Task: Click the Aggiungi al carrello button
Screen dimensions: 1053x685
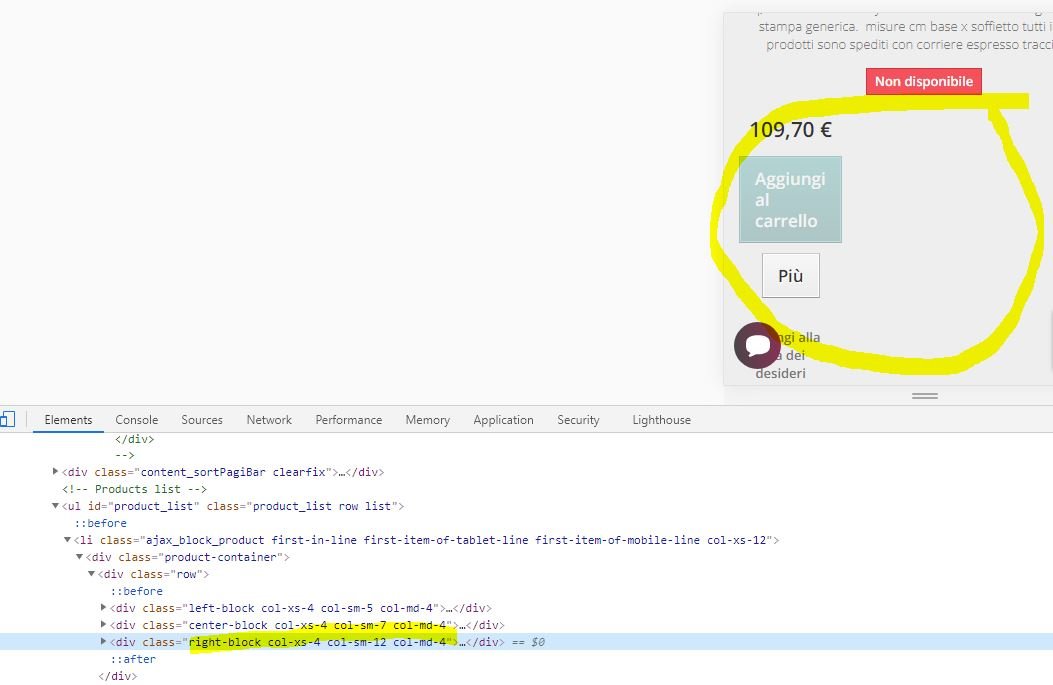Action: coord(790,199)
